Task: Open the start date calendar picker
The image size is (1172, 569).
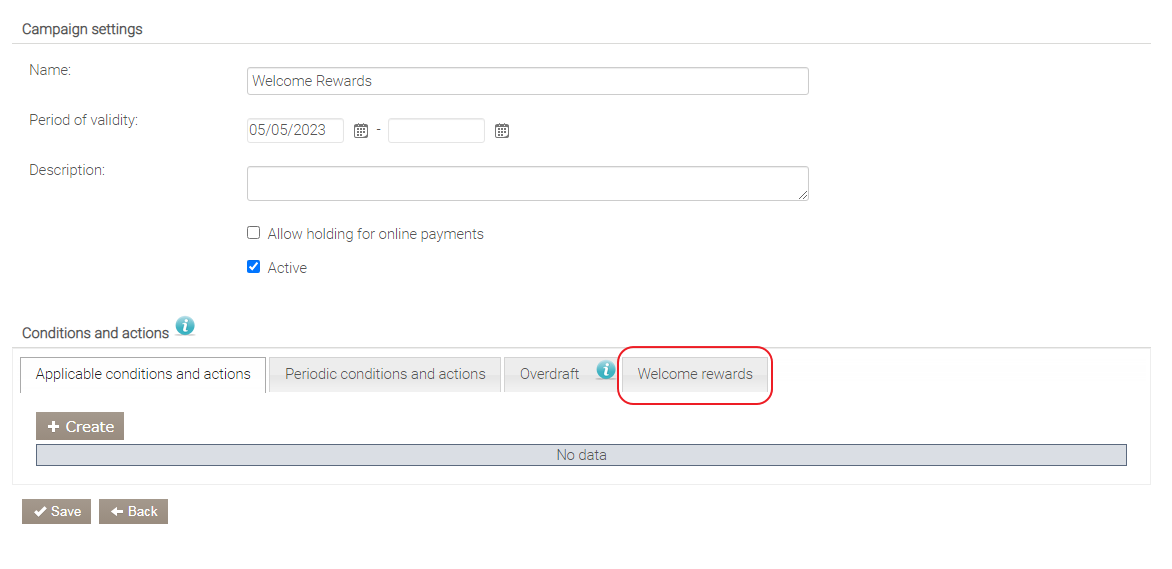Action: tap(361, 131)
